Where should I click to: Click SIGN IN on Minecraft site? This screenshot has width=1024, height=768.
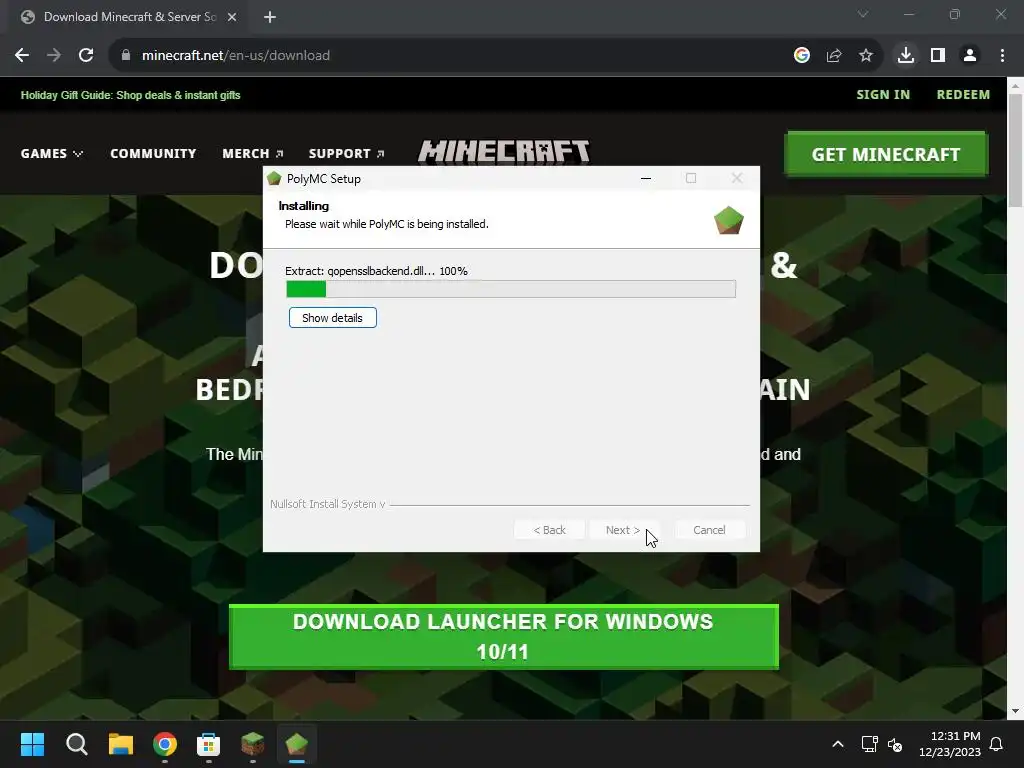(x=883, y=95)
